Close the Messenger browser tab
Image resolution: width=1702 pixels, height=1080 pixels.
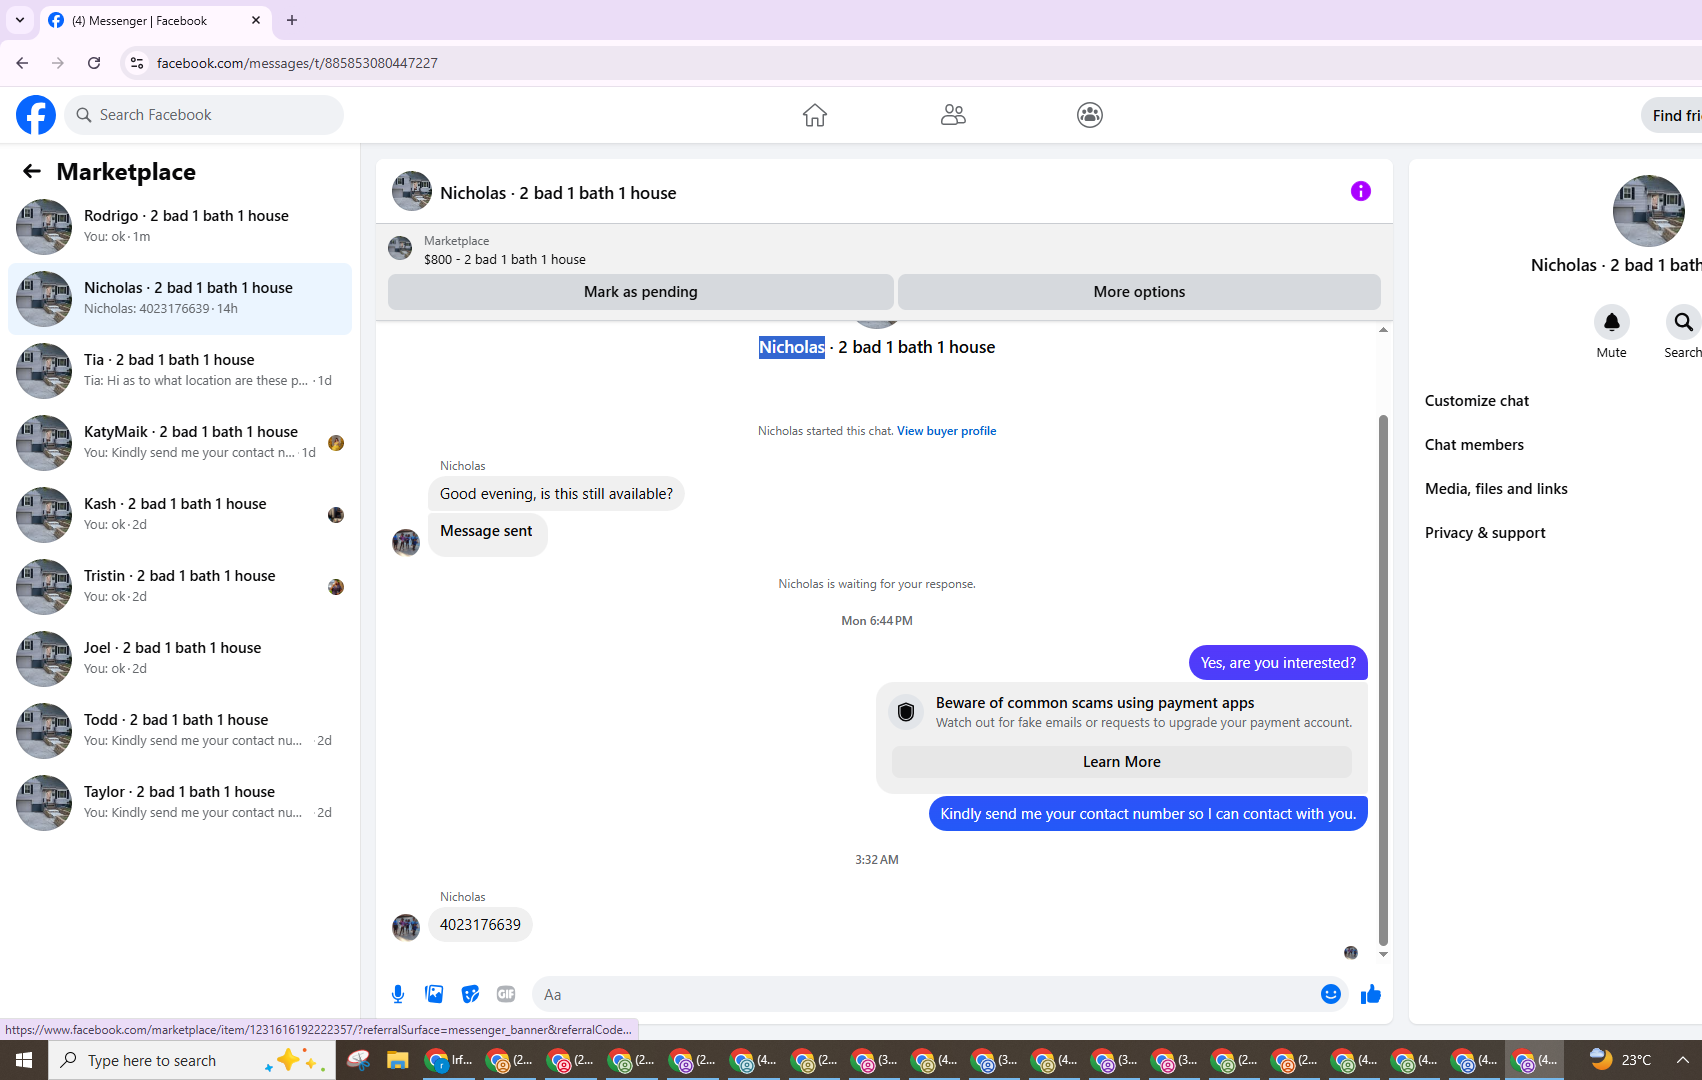coord(256,20)
